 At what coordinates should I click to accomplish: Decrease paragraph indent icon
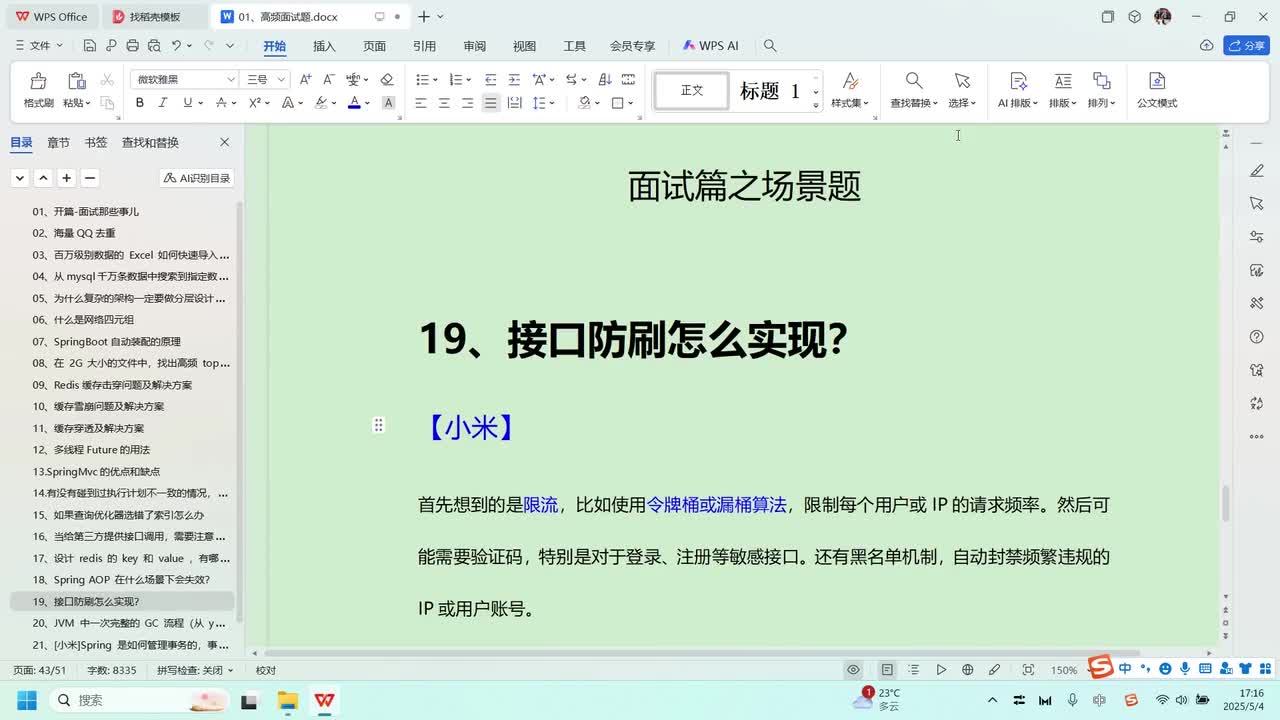[x=490, y=79]
